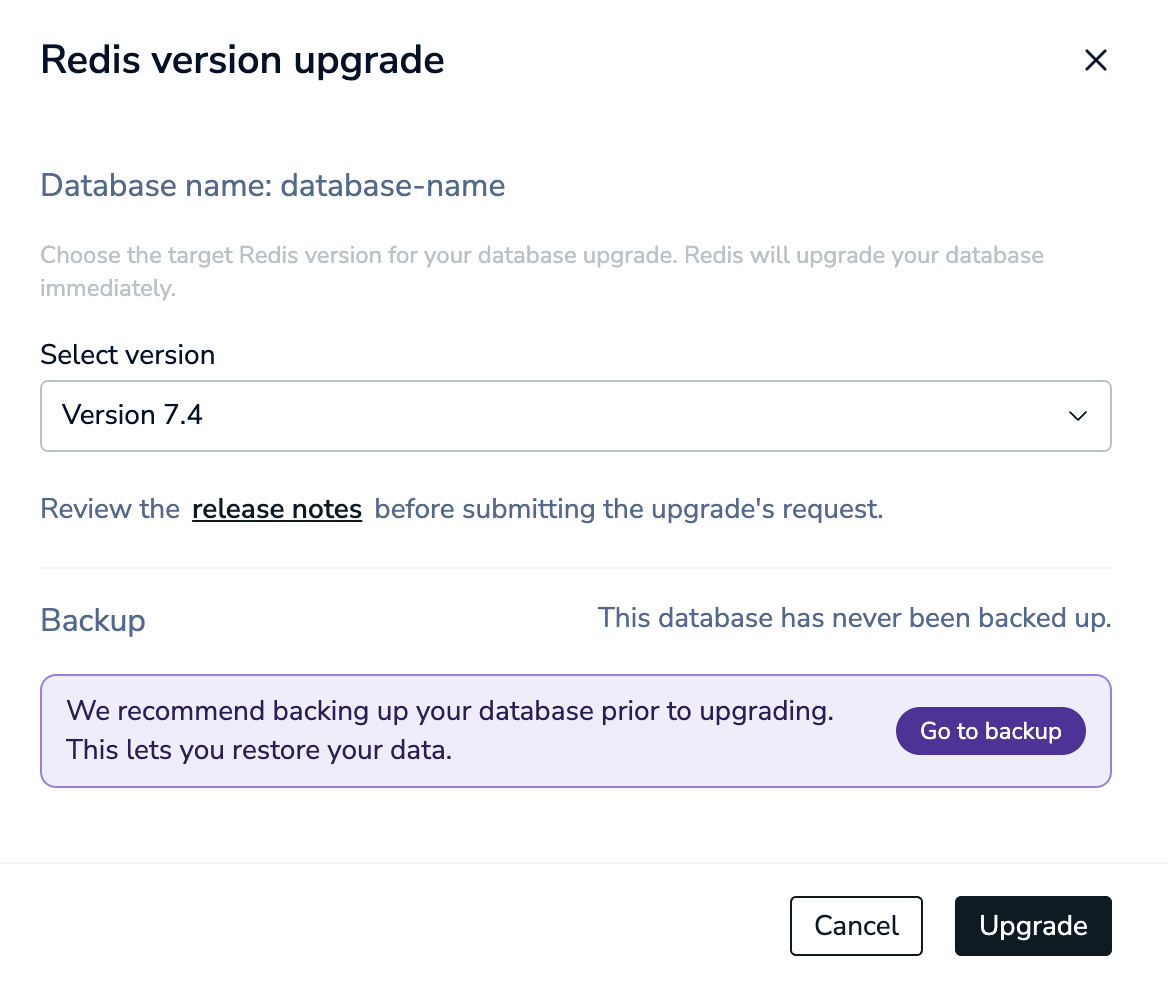This screenshot has height=984, width=1168.
Task: Click 'This database has never been backed up' text
Action: [x=854, y=618]
